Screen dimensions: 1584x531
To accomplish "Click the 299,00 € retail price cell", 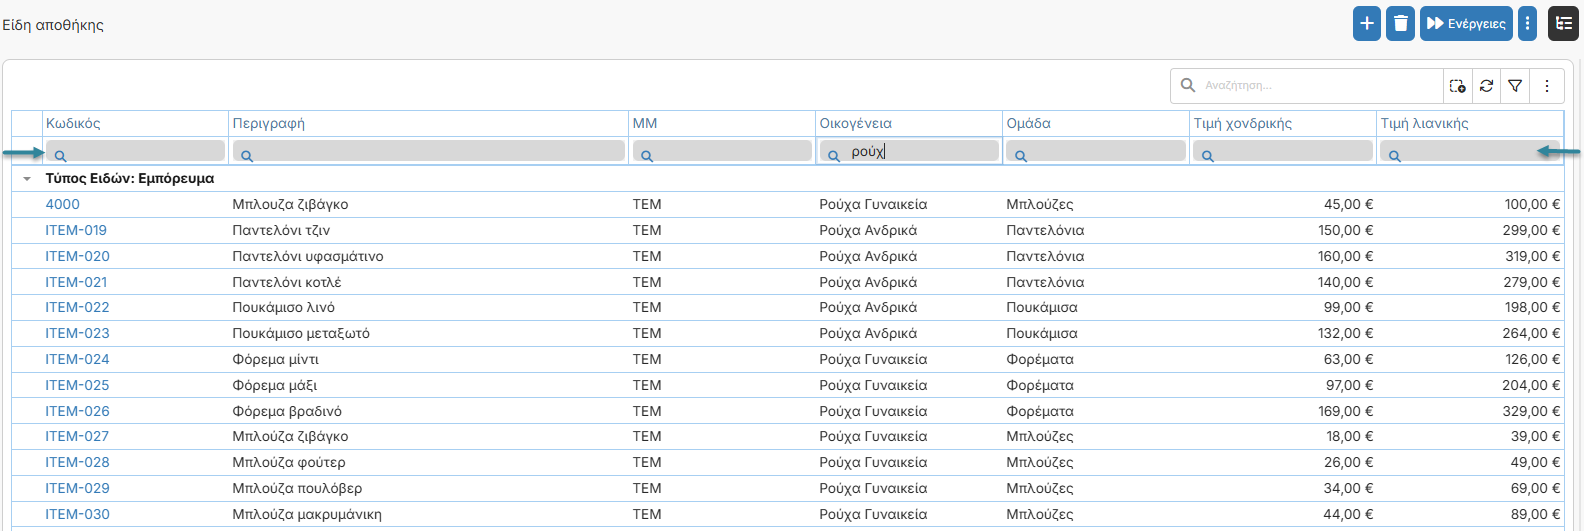I will point(1470,230).
